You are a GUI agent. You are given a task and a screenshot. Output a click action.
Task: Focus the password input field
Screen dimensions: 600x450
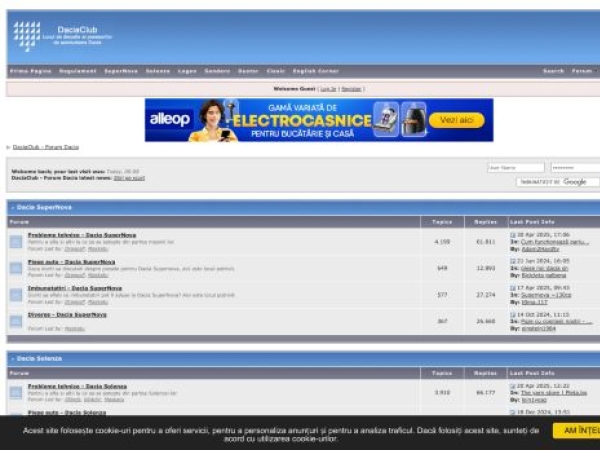pos(575,168)
